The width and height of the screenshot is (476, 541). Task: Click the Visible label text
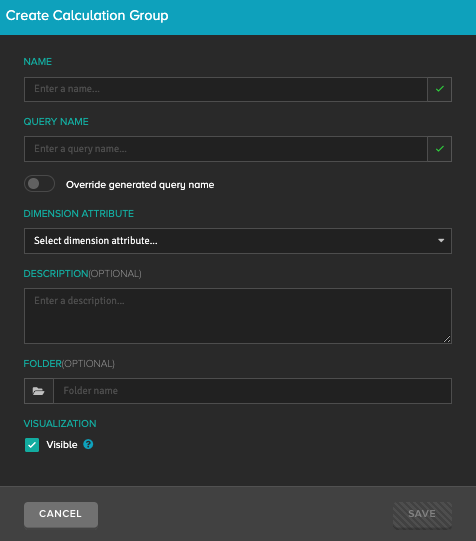click(62, 445)
